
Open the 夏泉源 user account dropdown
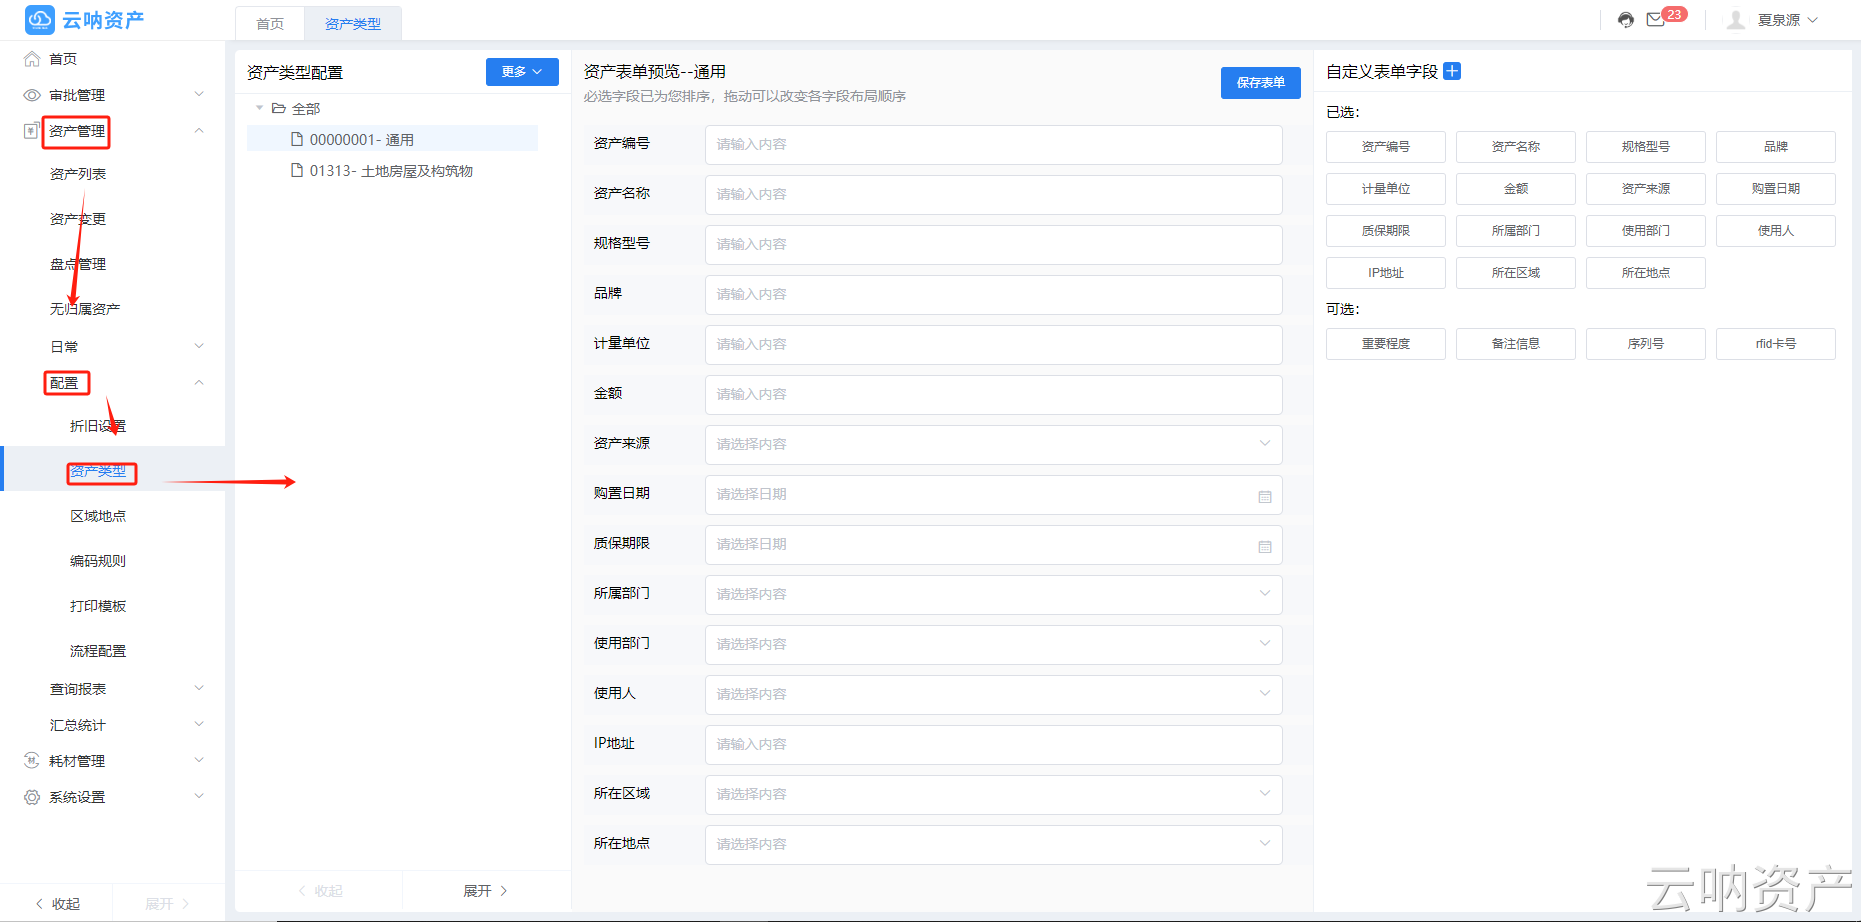[1788, 20]
